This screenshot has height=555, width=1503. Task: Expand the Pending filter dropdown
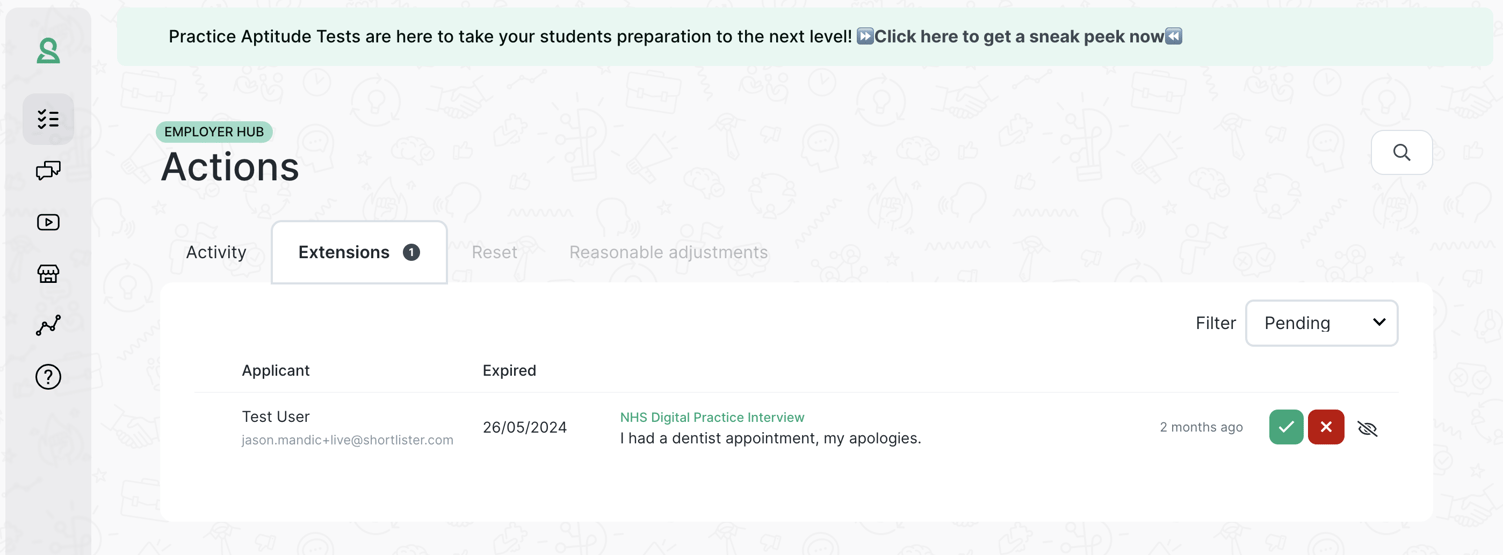(1321, 323)
